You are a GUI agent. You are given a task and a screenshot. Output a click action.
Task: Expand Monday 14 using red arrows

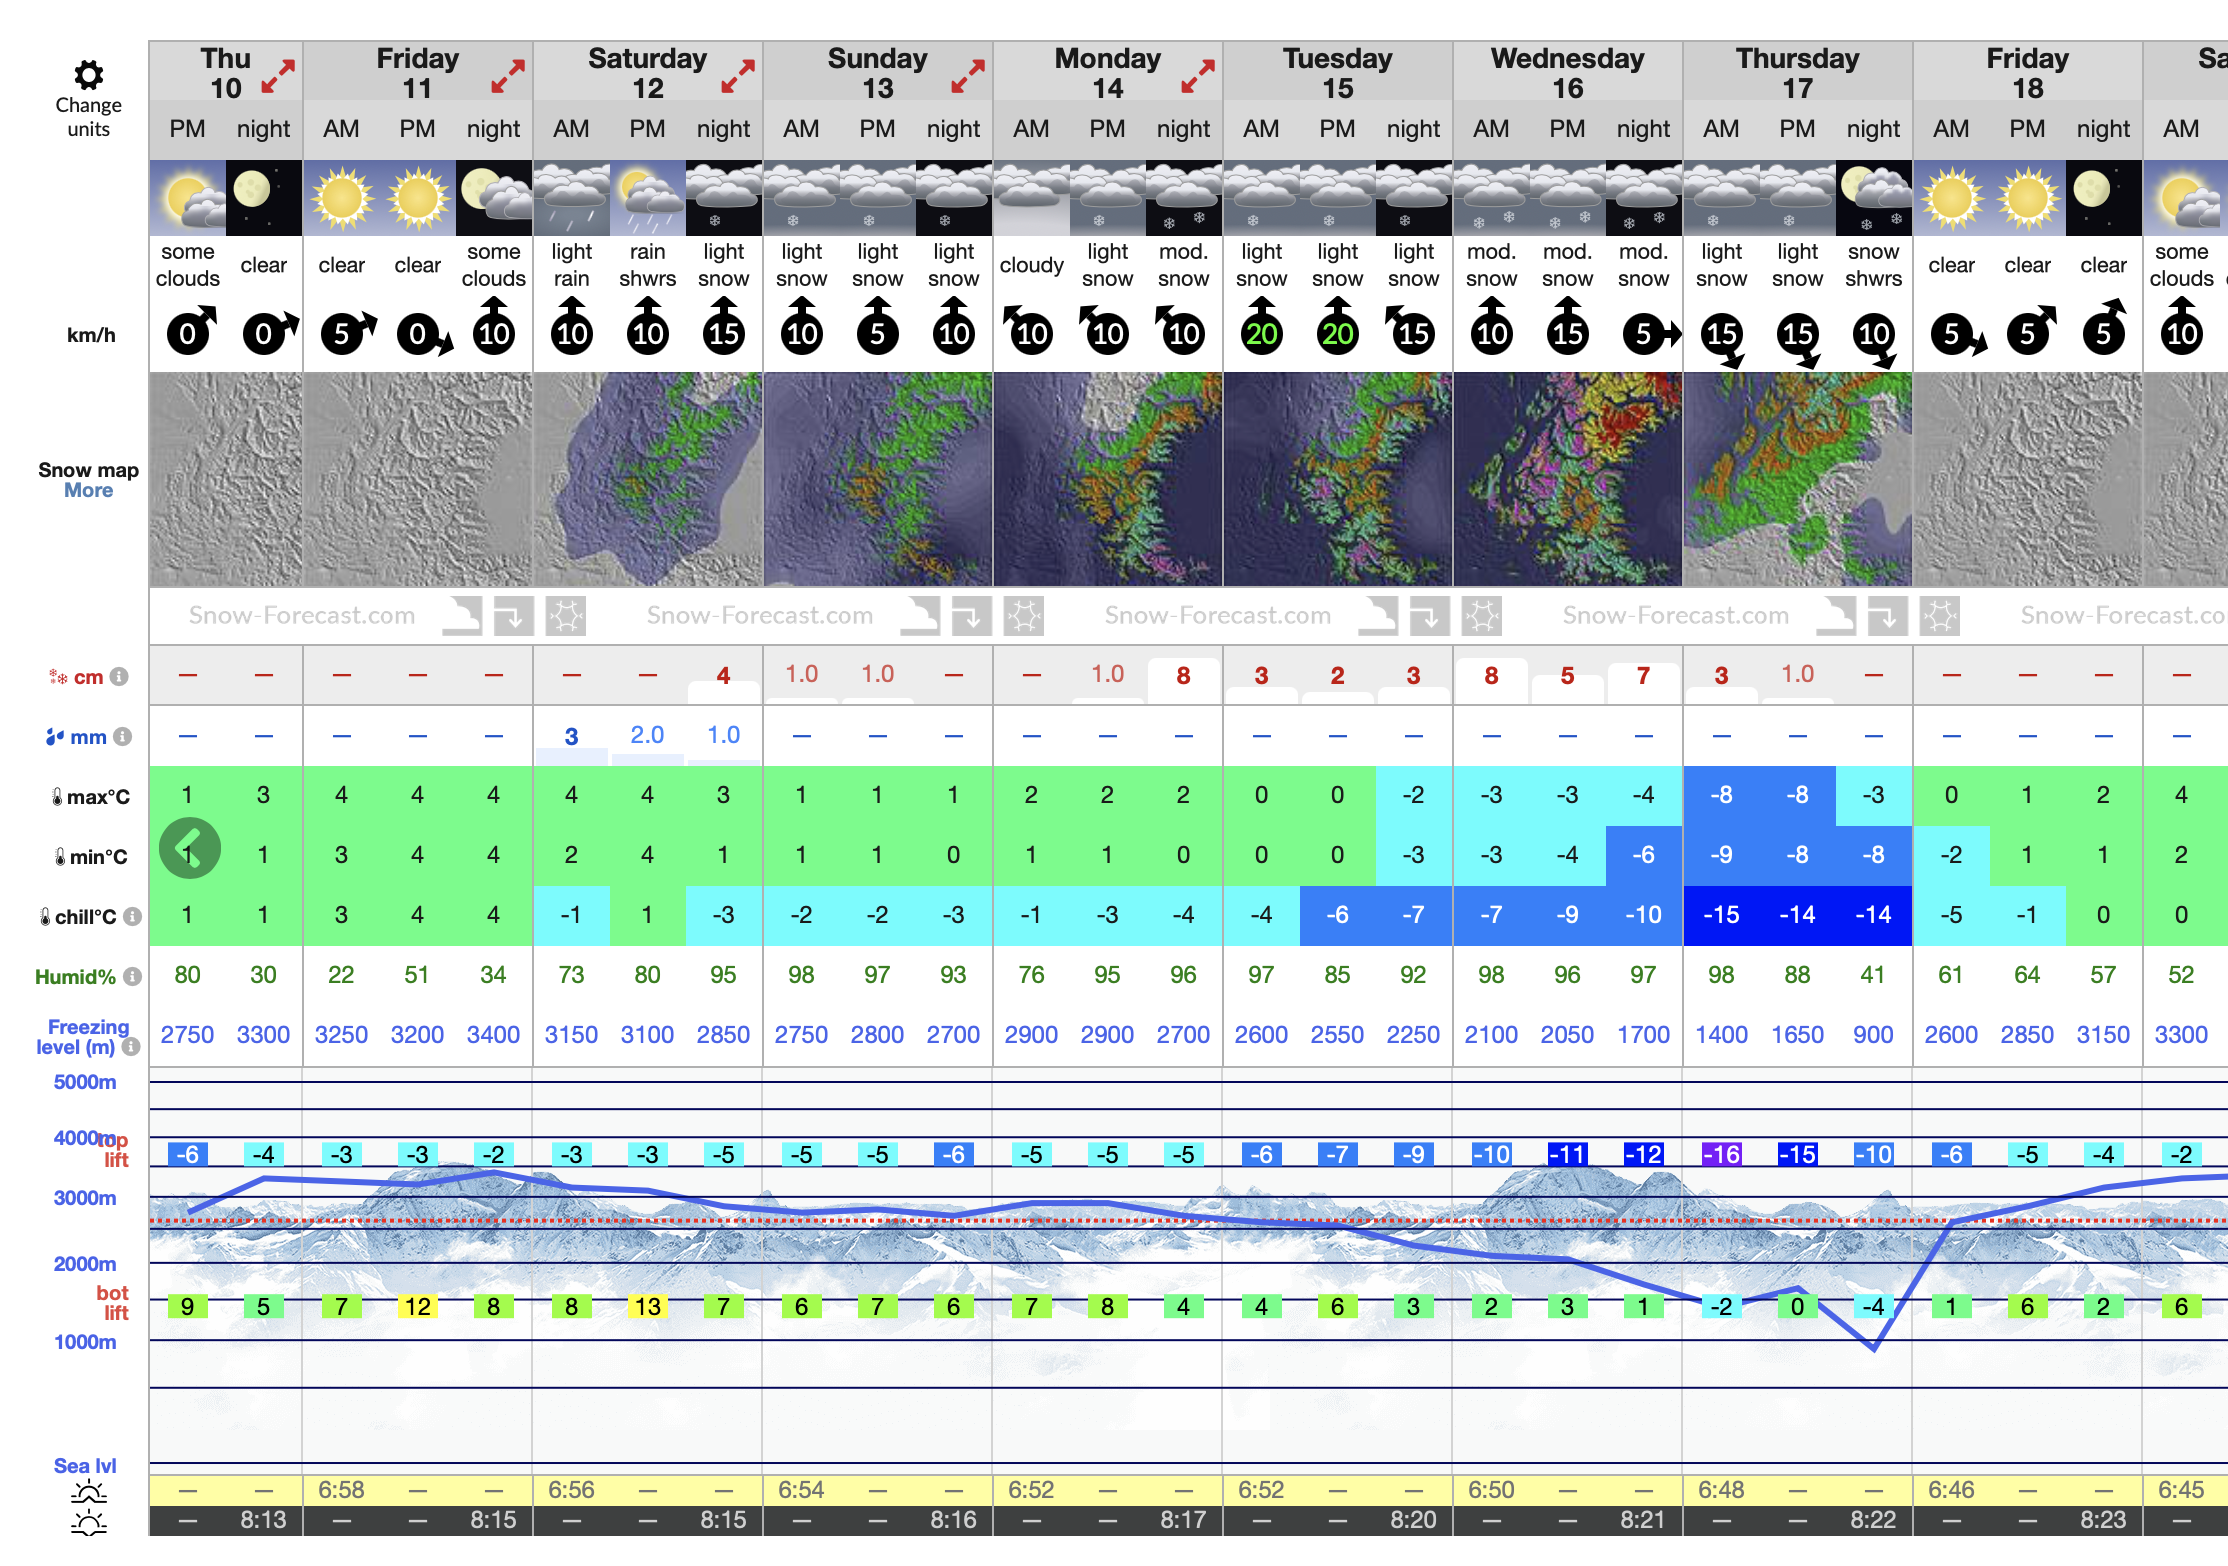pos(1198,76)
